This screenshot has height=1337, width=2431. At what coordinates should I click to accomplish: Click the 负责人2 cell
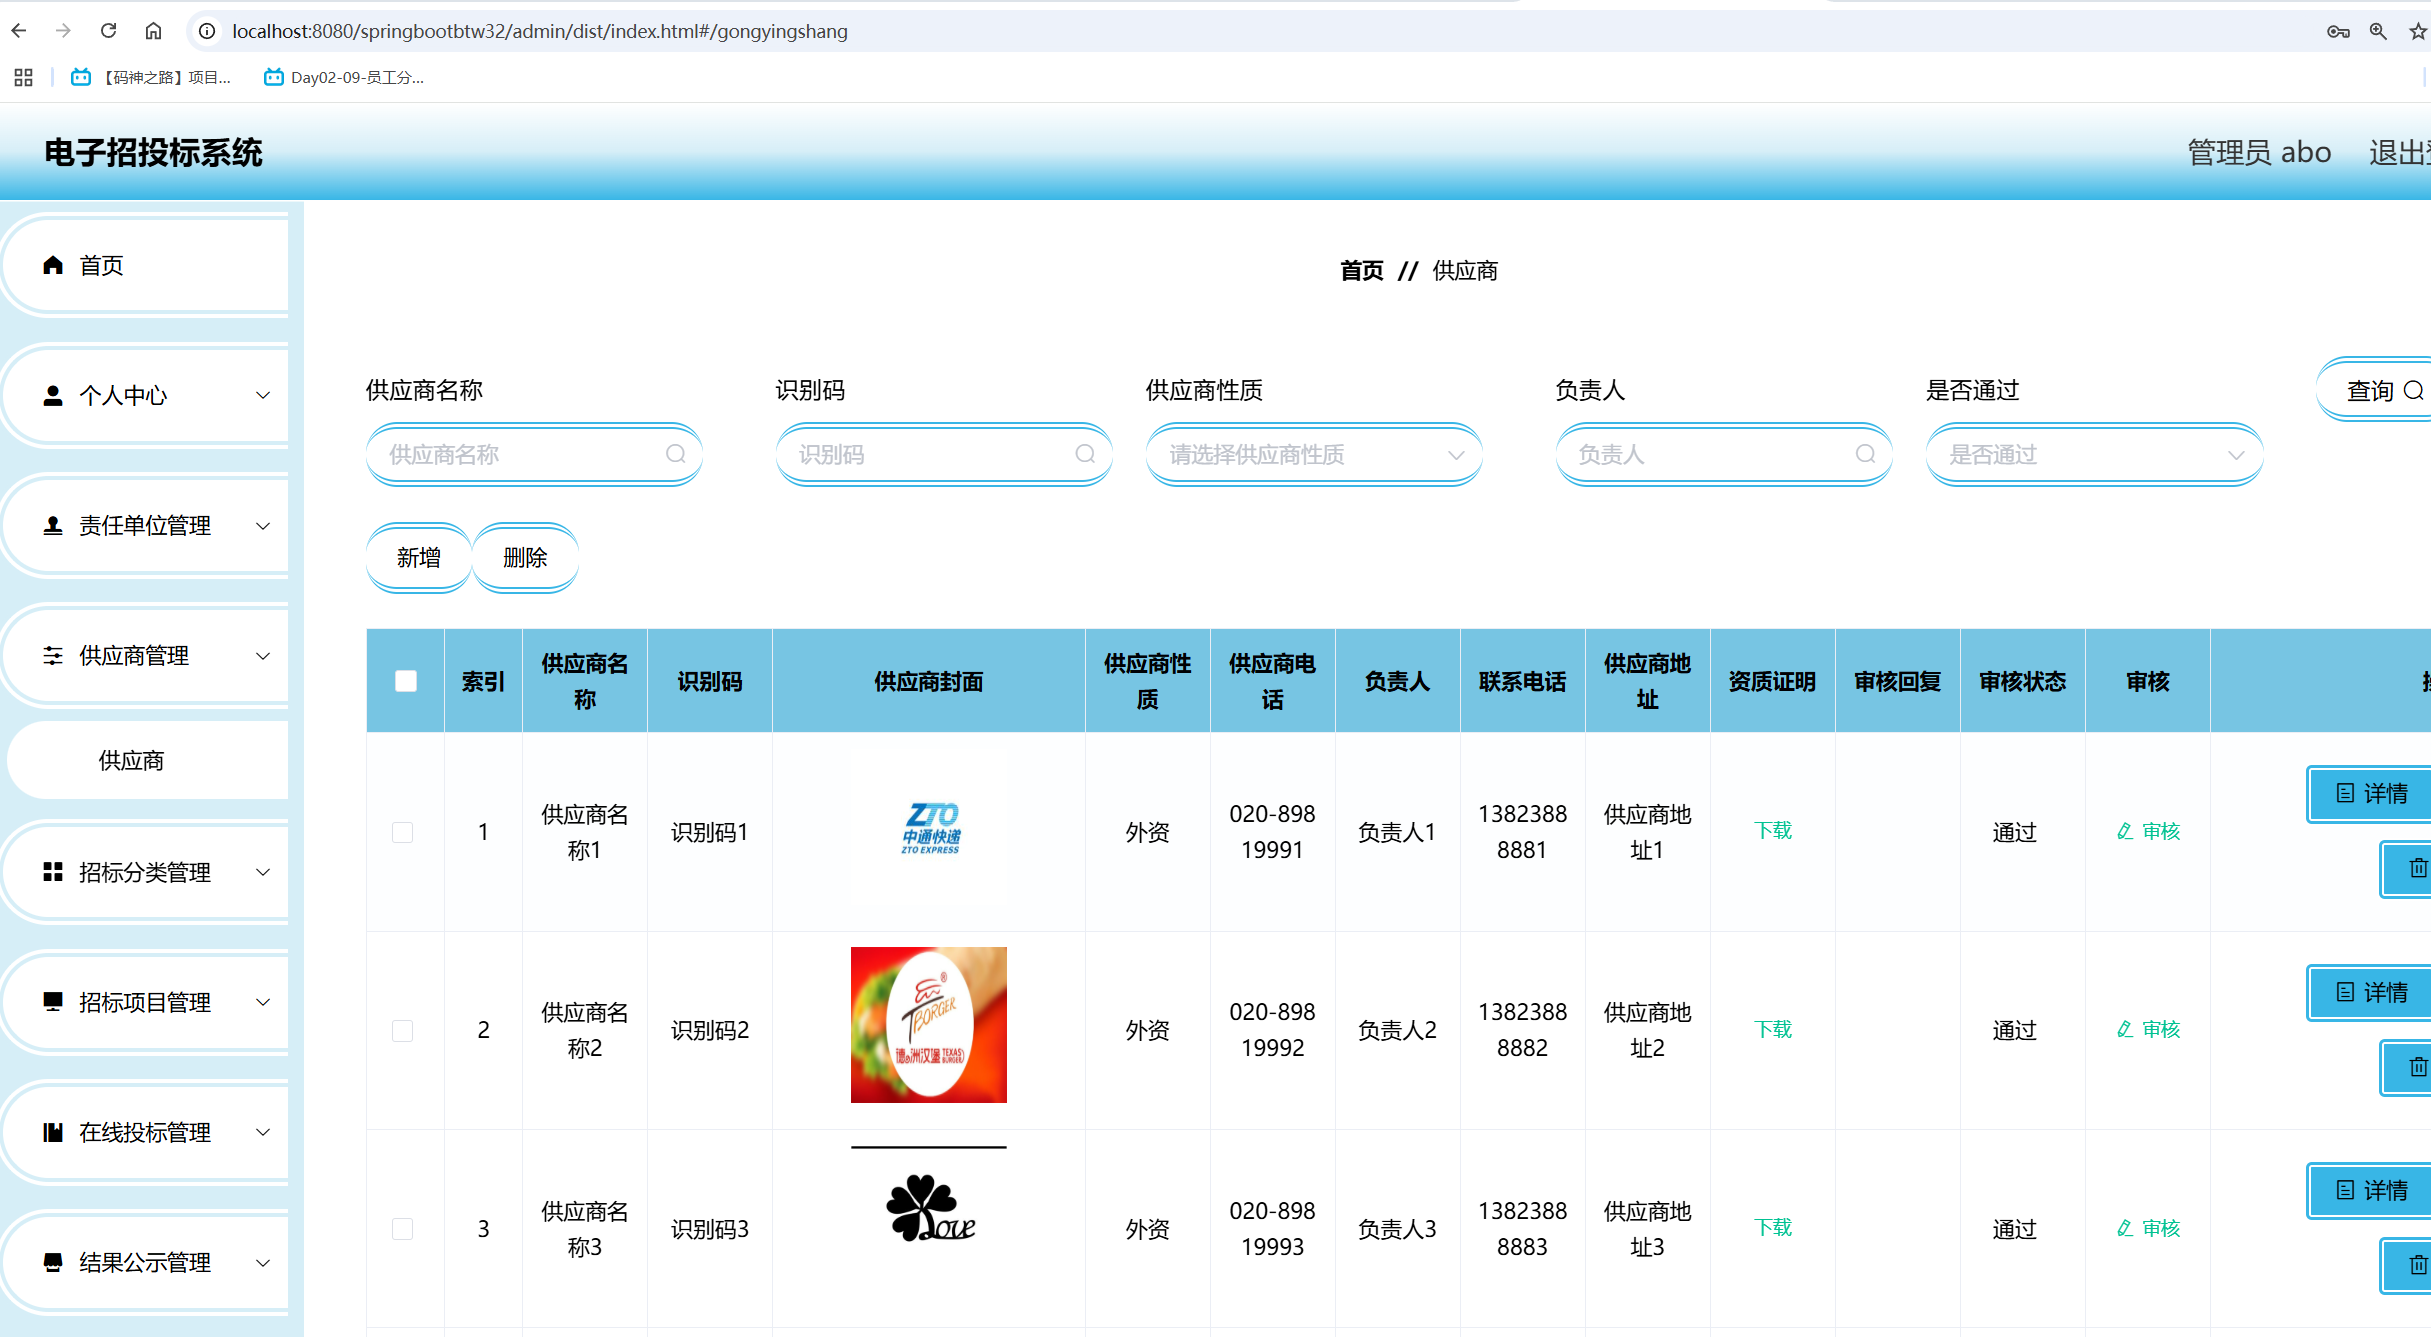tap(1397, 1030)
